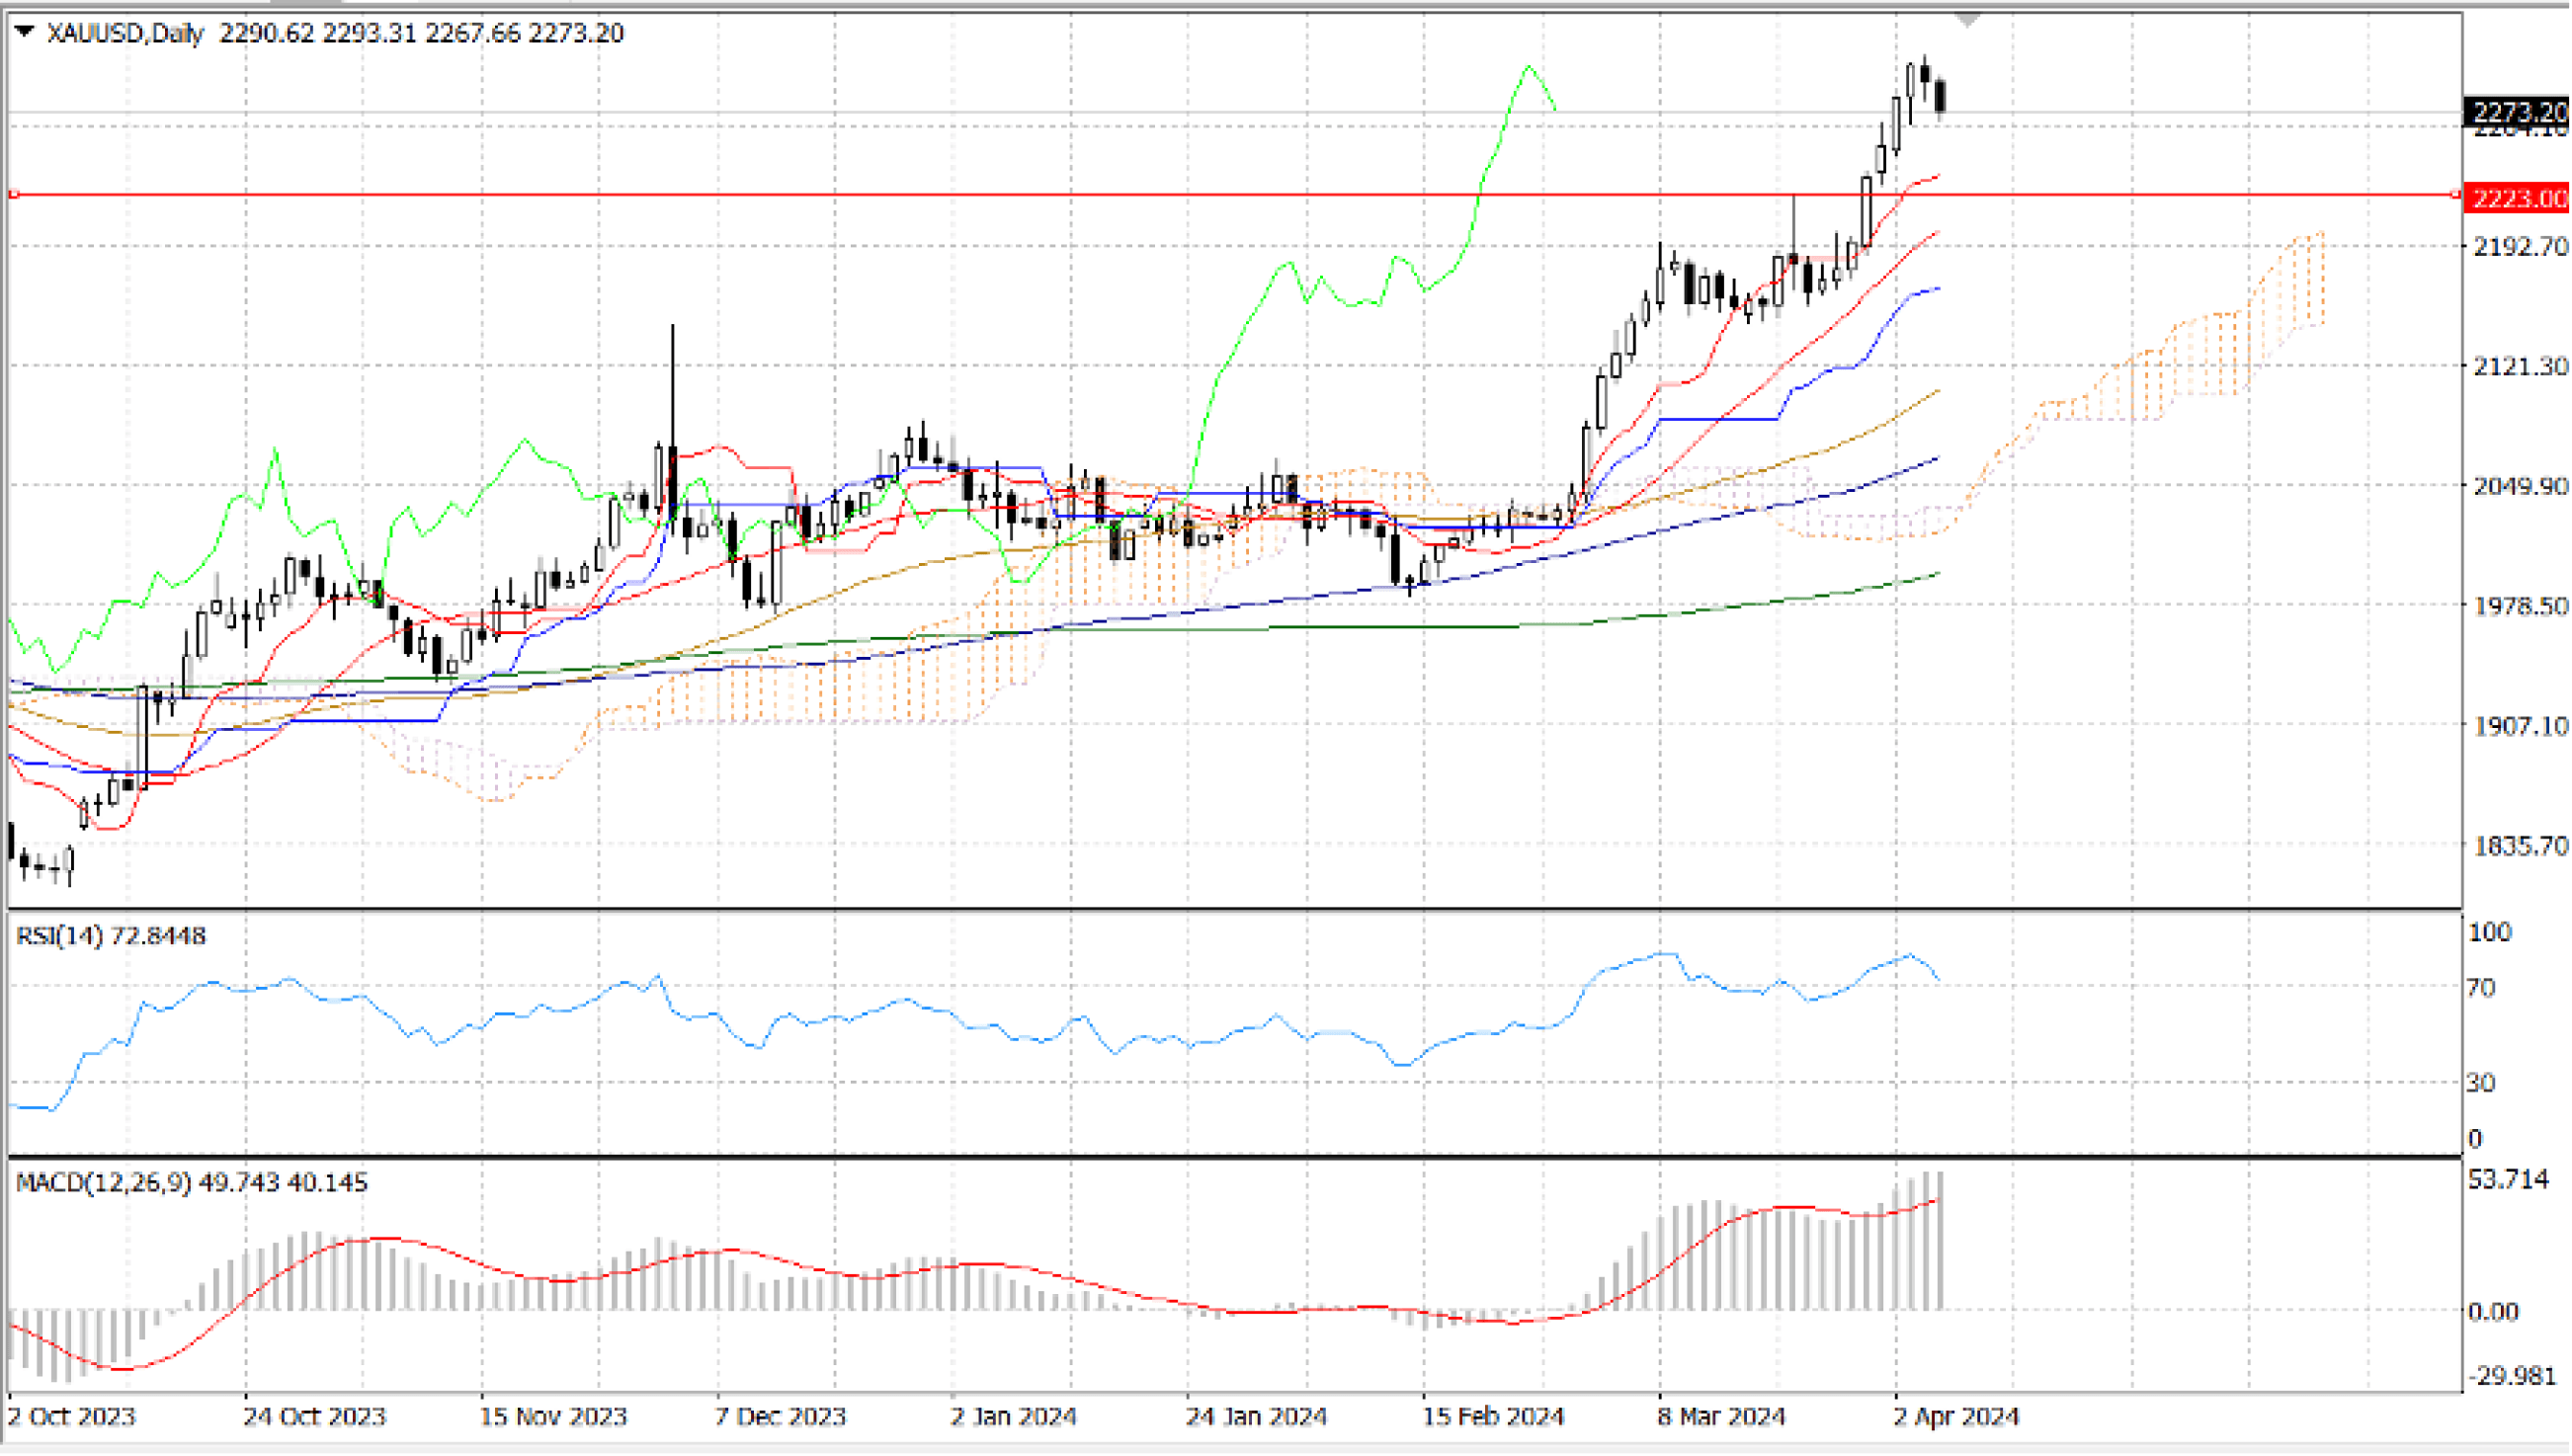Click the 7 Dec 2023 date label
This screenshot has height=1456, width=2572.
pos(780,1417)
